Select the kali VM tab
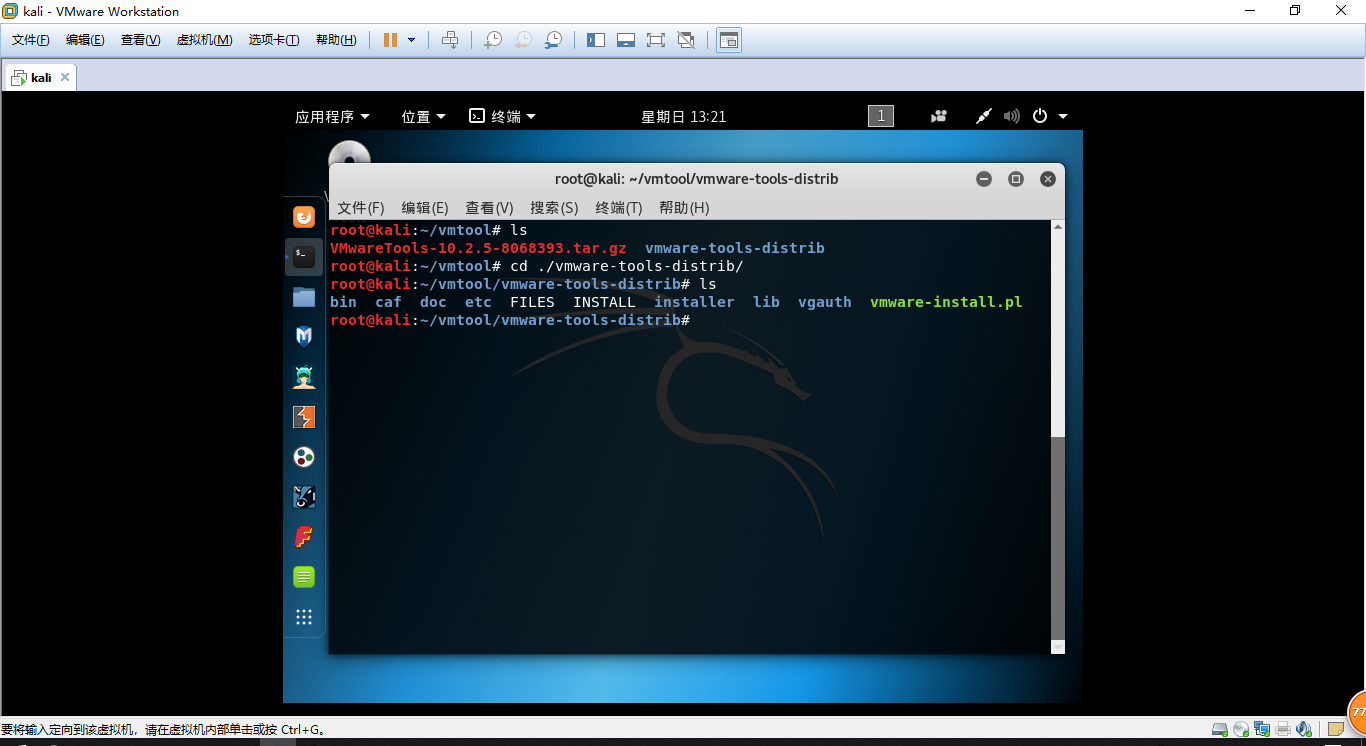 tap(40, 77)
